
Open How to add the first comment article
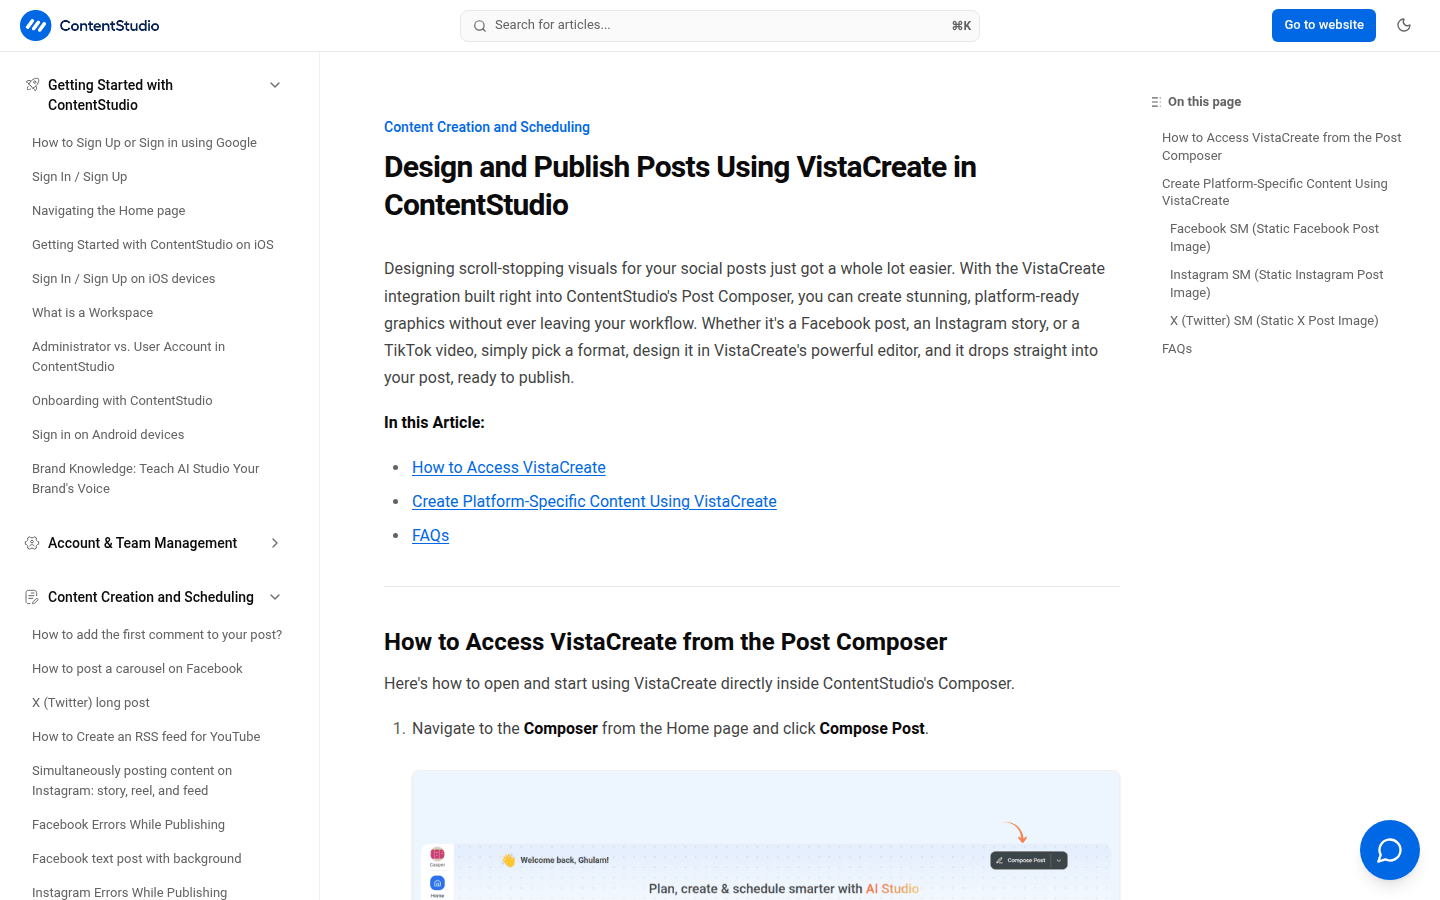[157, 635]
